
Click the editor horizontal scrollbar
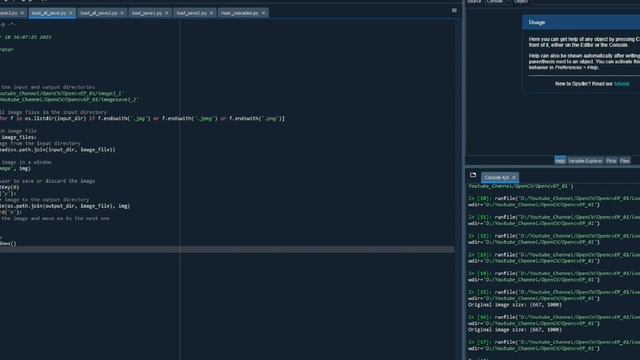click(x=227, y=249)
